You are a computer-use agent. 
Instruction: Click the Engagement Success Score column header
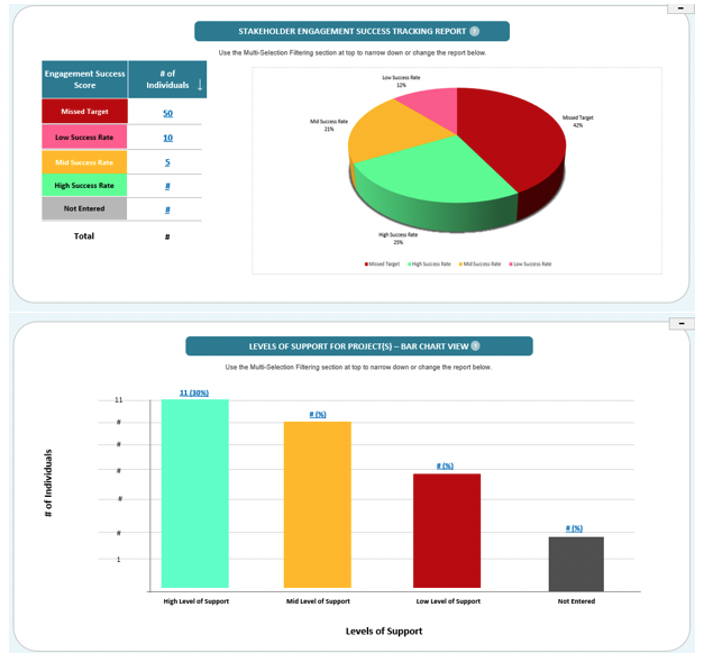tap(85, 79)
